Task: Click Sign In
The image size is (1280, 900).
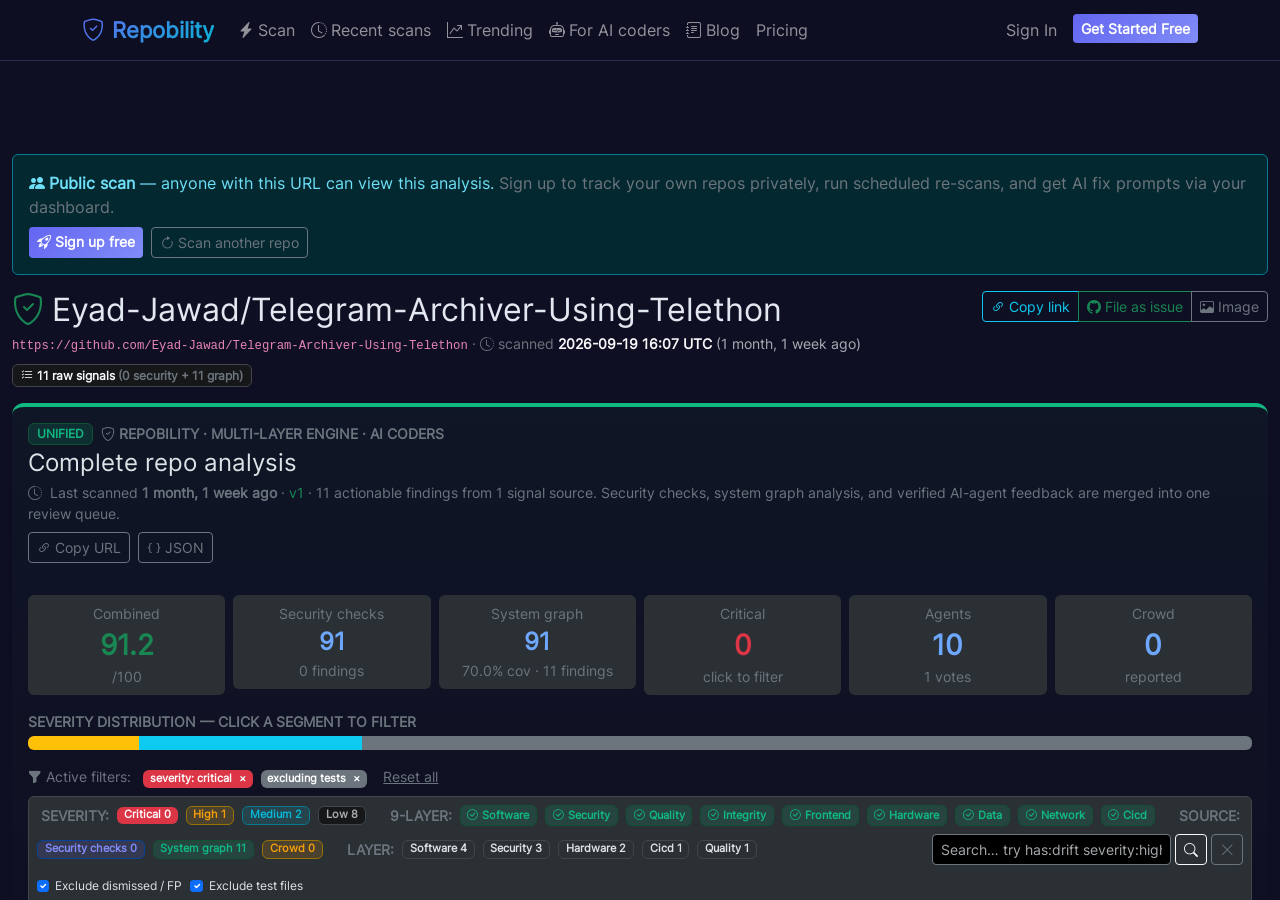Action: 1031,30
